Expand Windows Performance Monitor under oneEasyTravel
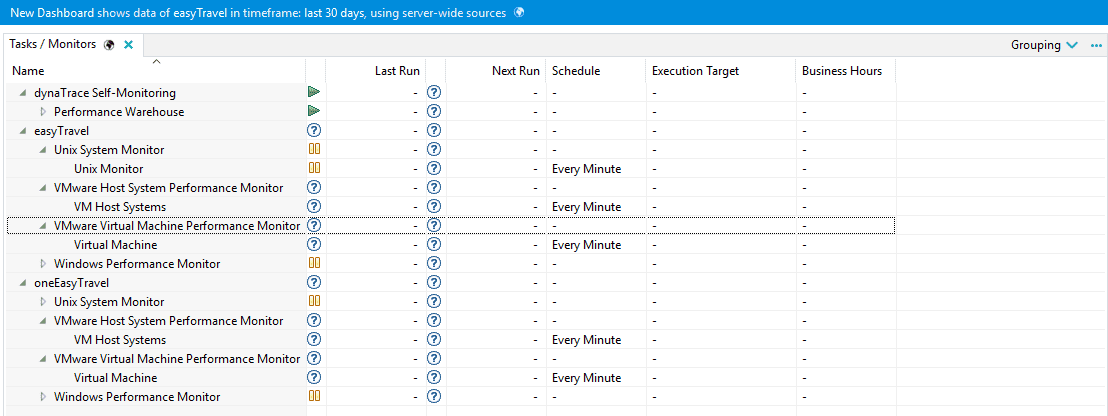1108x416 pixels. point(43,397)
